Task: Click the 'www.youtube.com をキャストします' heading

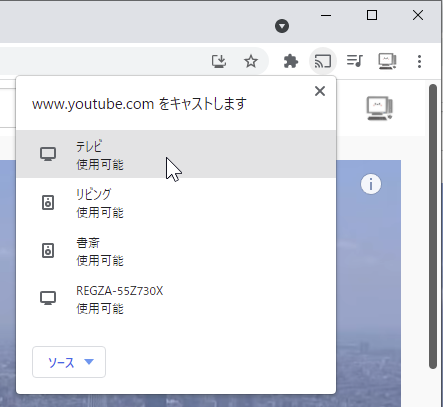Action: 139,104
